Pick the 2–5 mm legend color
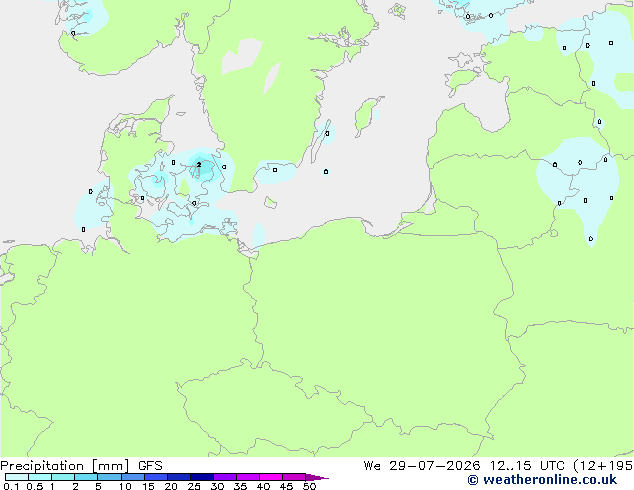Screen dimensions: 634x490 tap(86, 477)
